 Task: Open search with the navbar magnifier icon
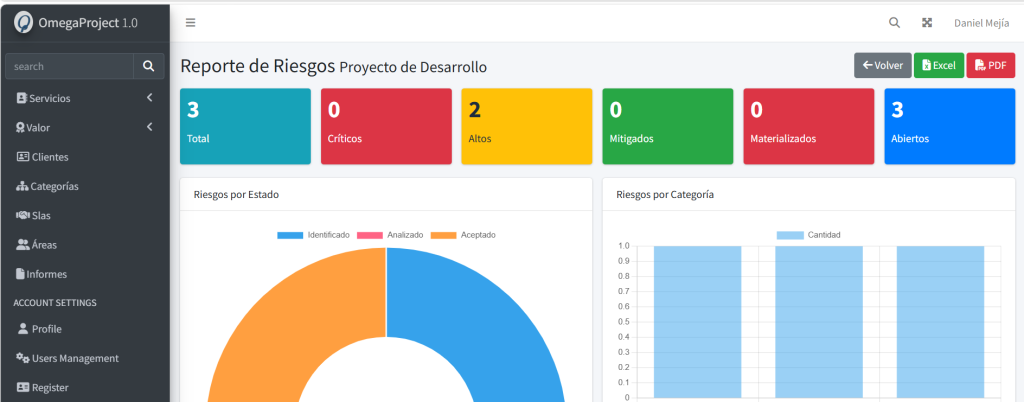pyautogui.click(x=895, y=23)
